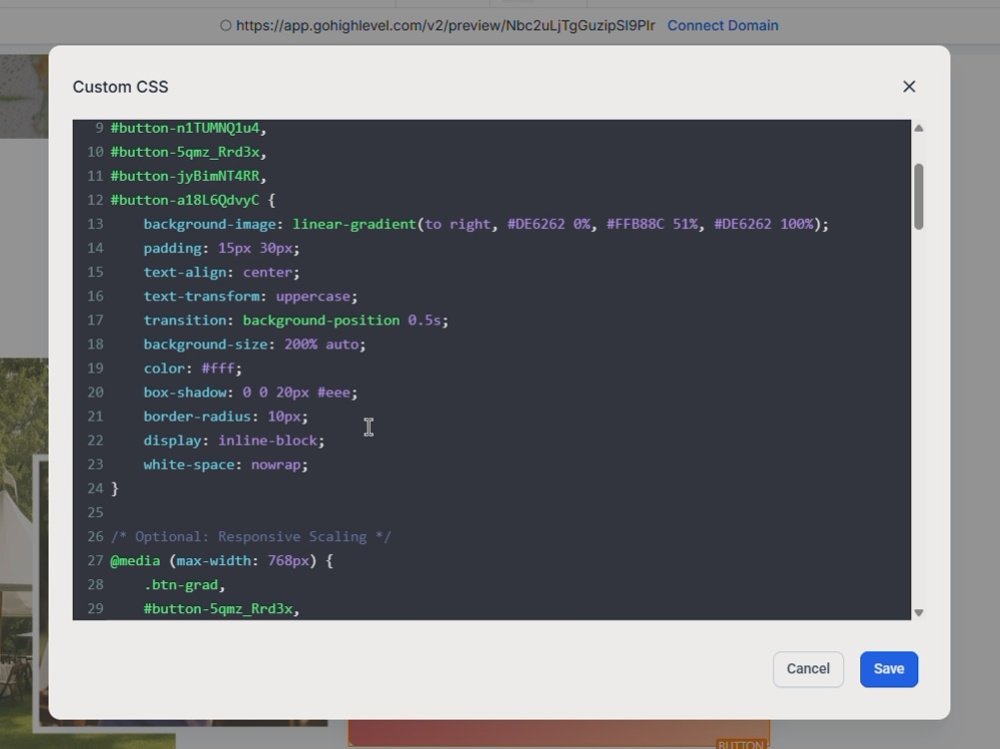The height and width of the screenshot is (749, 1000).
Task: Click the site icon beside preview URL
Action: [x=225, y=26]
